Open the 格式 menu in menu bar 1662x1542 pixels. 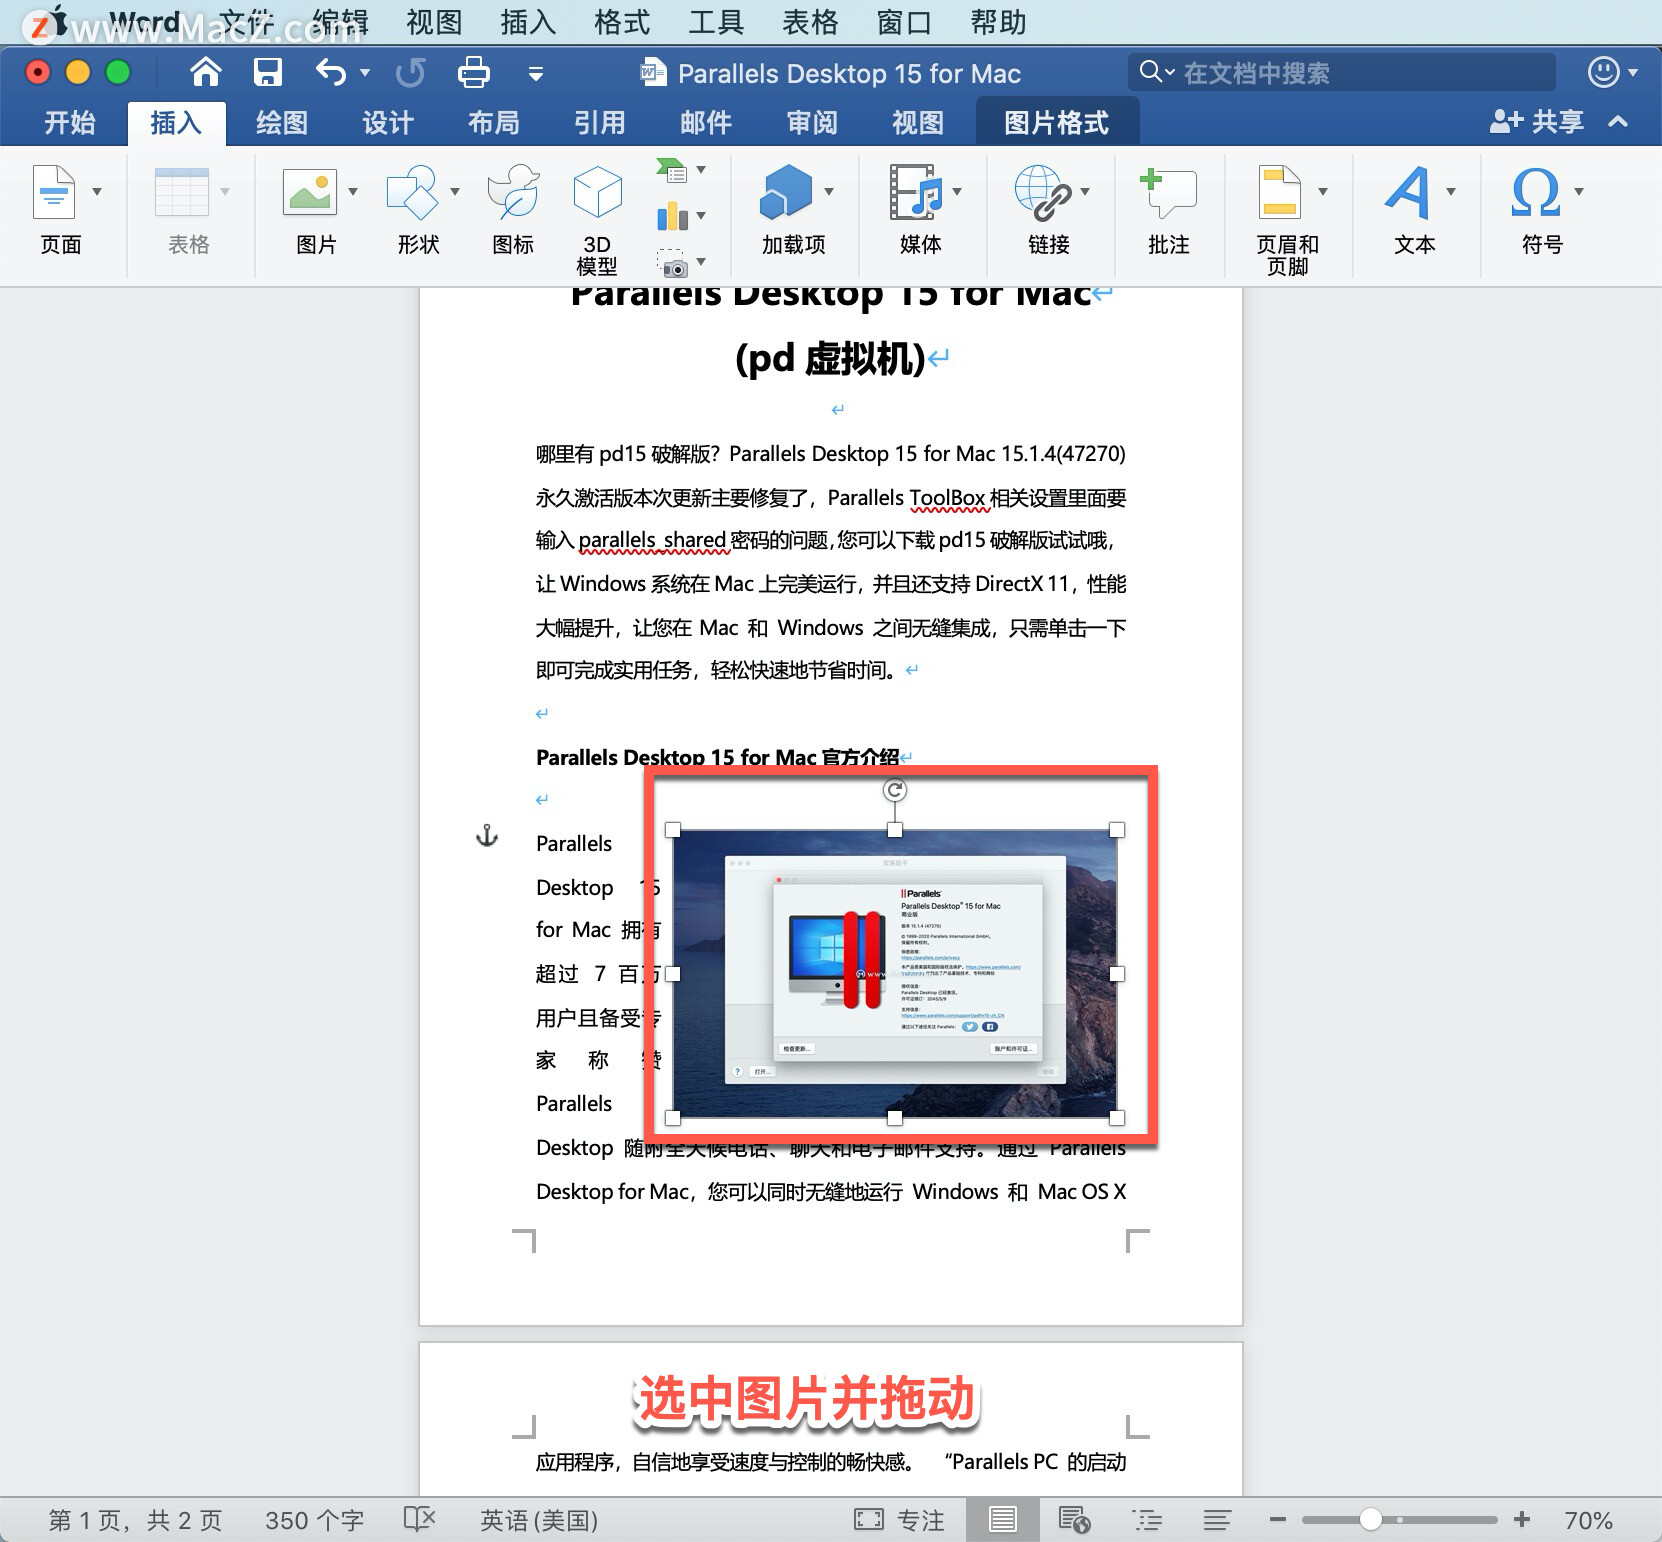[x=622, y=22]
